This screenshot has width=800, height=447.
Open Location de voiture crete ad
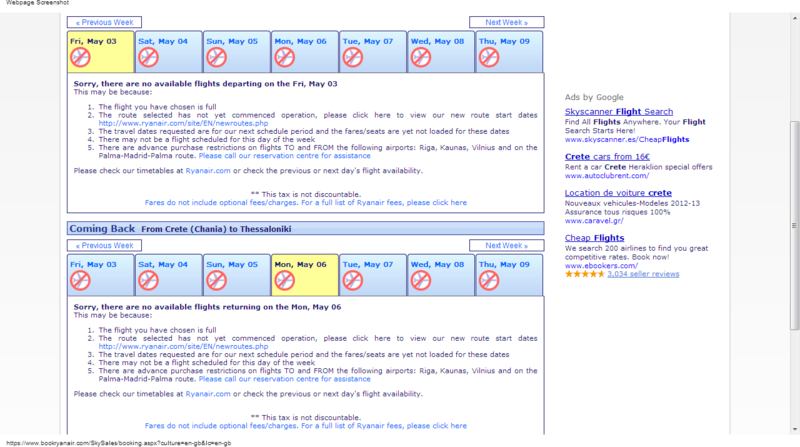click(618, 193)
